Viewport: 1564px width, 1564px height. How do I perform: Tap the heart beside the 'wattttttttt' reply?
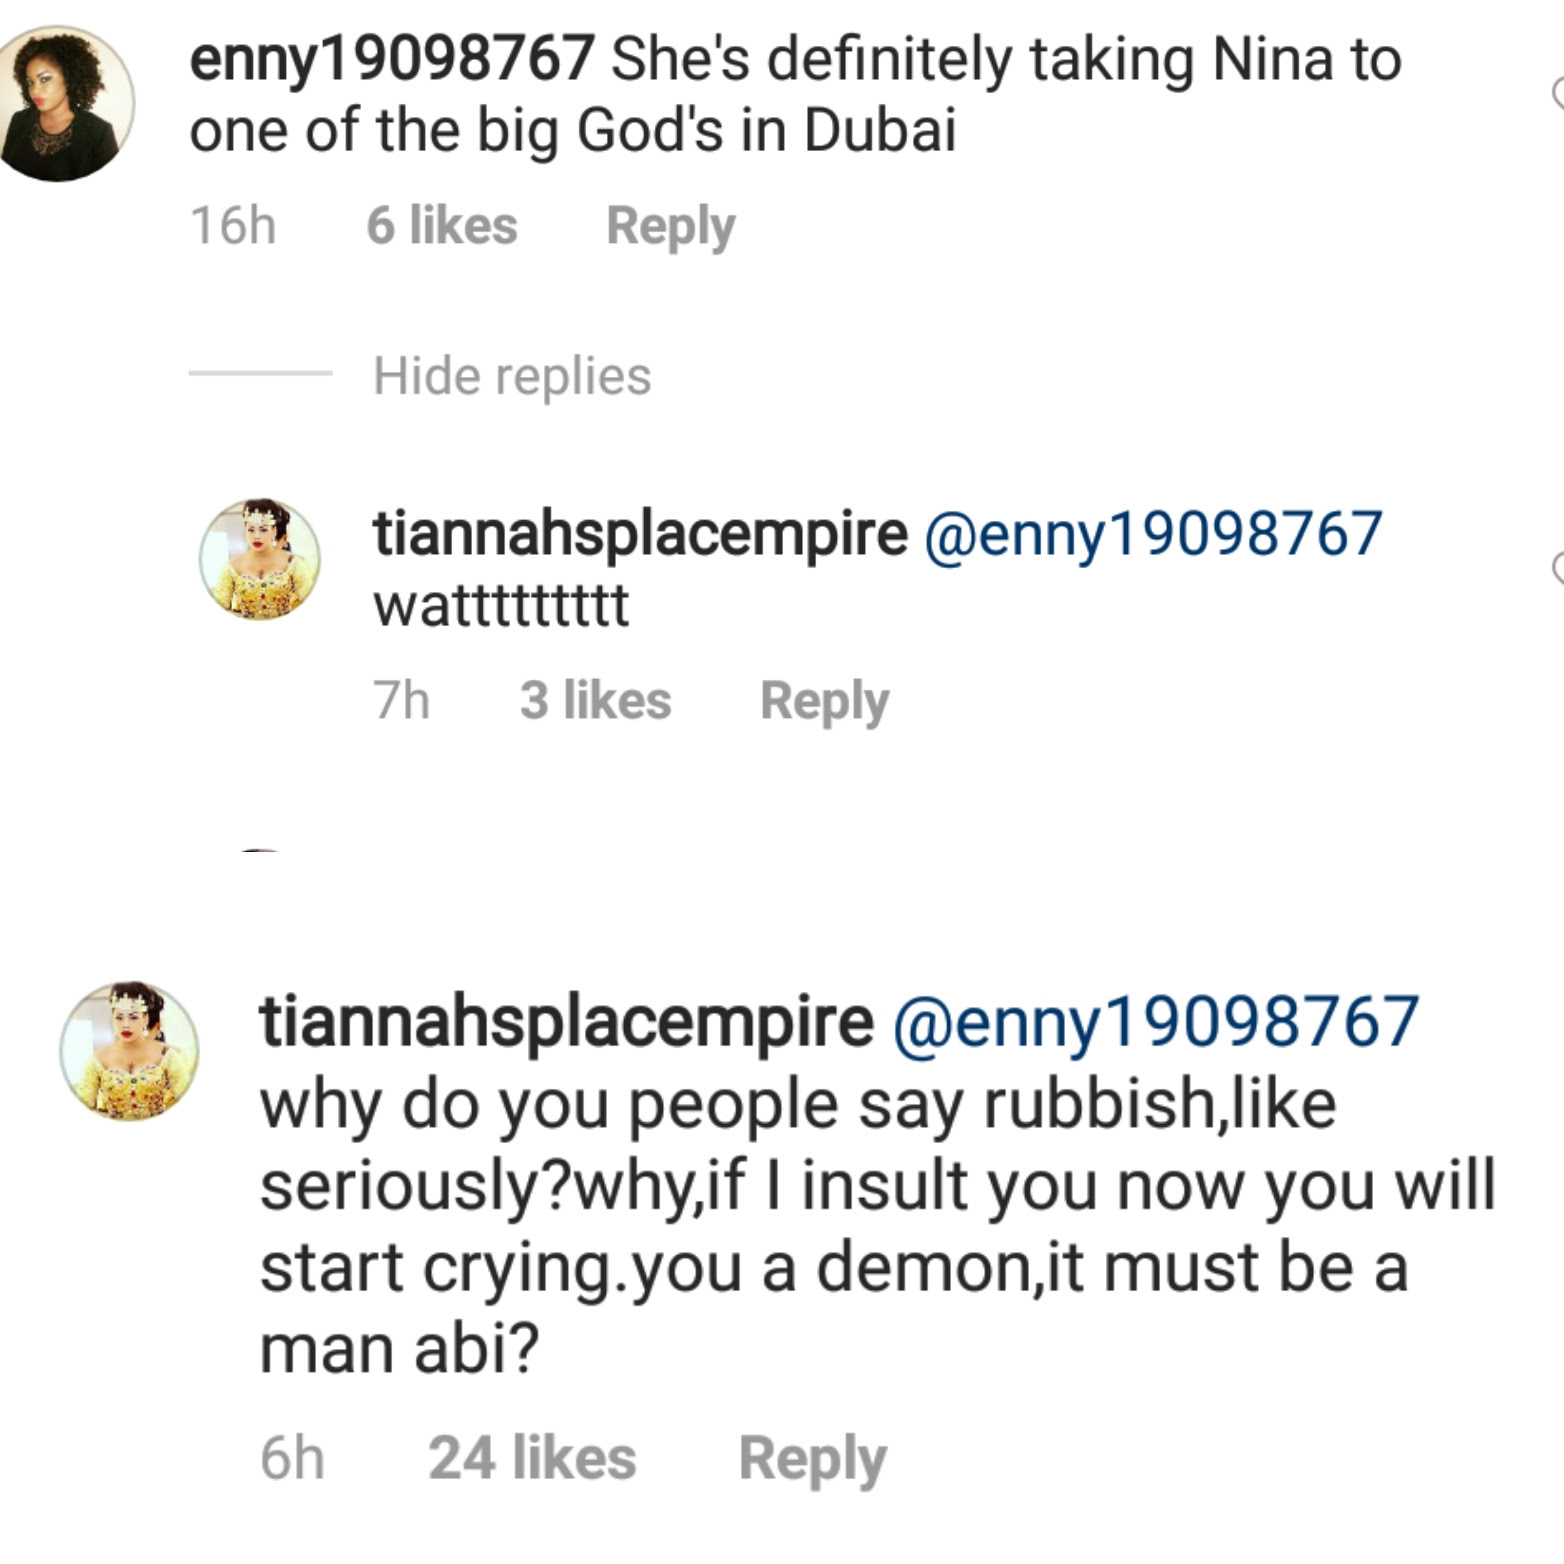[x=1557, y=568]
